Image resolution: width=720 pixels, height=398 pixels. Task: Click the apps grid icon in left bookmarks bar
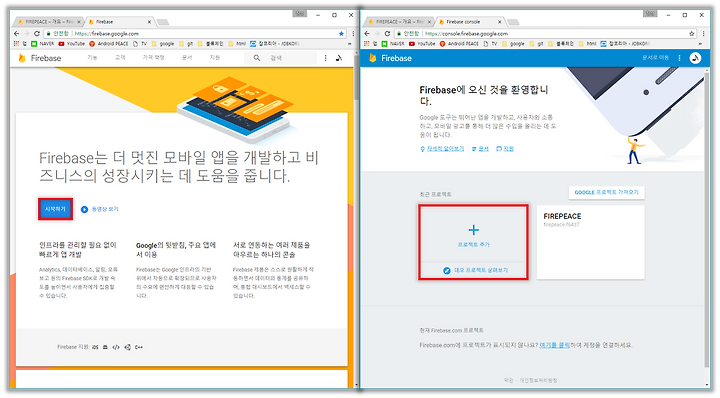(x=17, y=44)
